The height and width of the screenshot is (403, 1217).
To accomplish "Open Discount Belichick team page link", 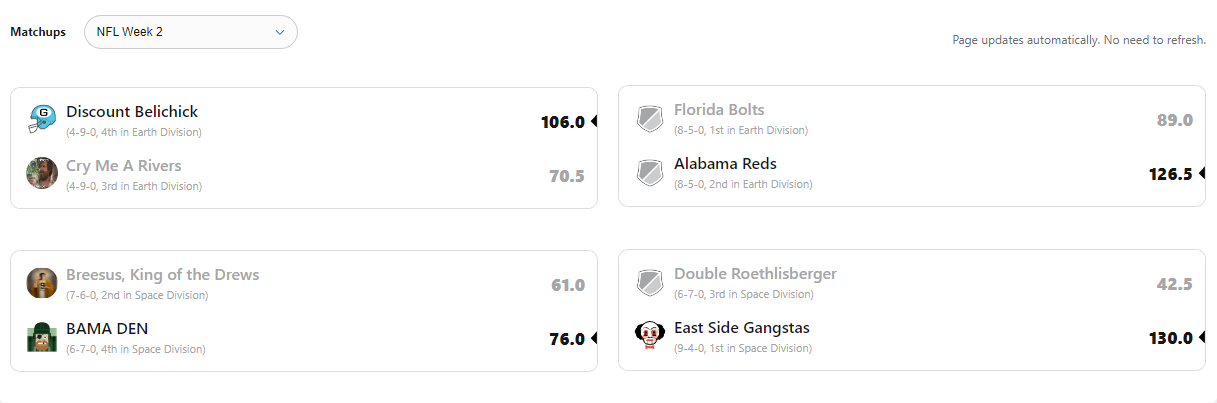I will (132, 112).
